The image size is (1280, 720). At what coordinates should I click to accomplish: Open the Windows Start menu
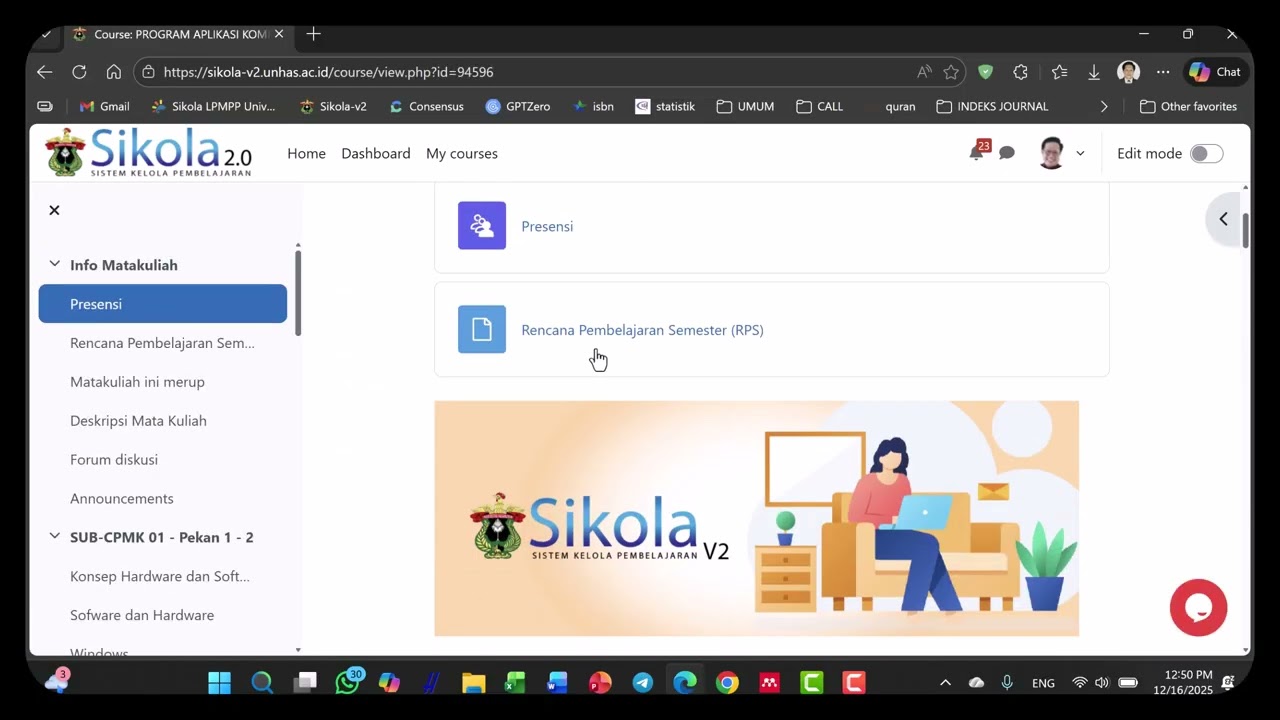pos(219,683)
